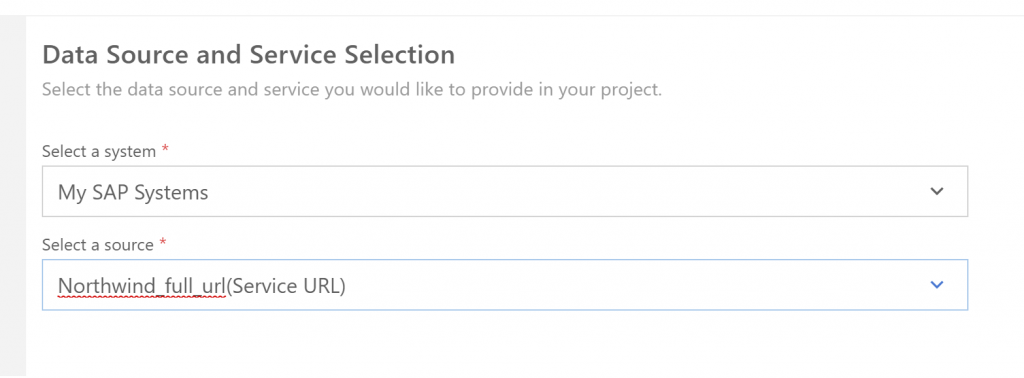The height and width of the screenshot is (378, 1024).
Task: Click the Data Source and Service Selection heading
Action: pyautogui.click(x=249, y=55)
